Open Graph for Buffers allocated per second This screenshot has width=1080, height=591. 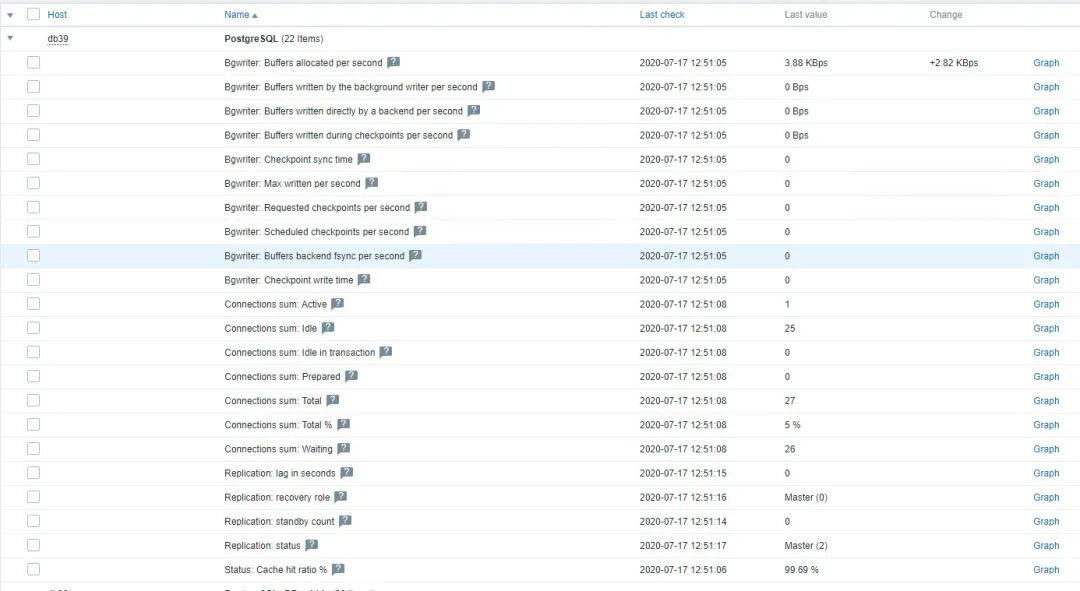1046,63
